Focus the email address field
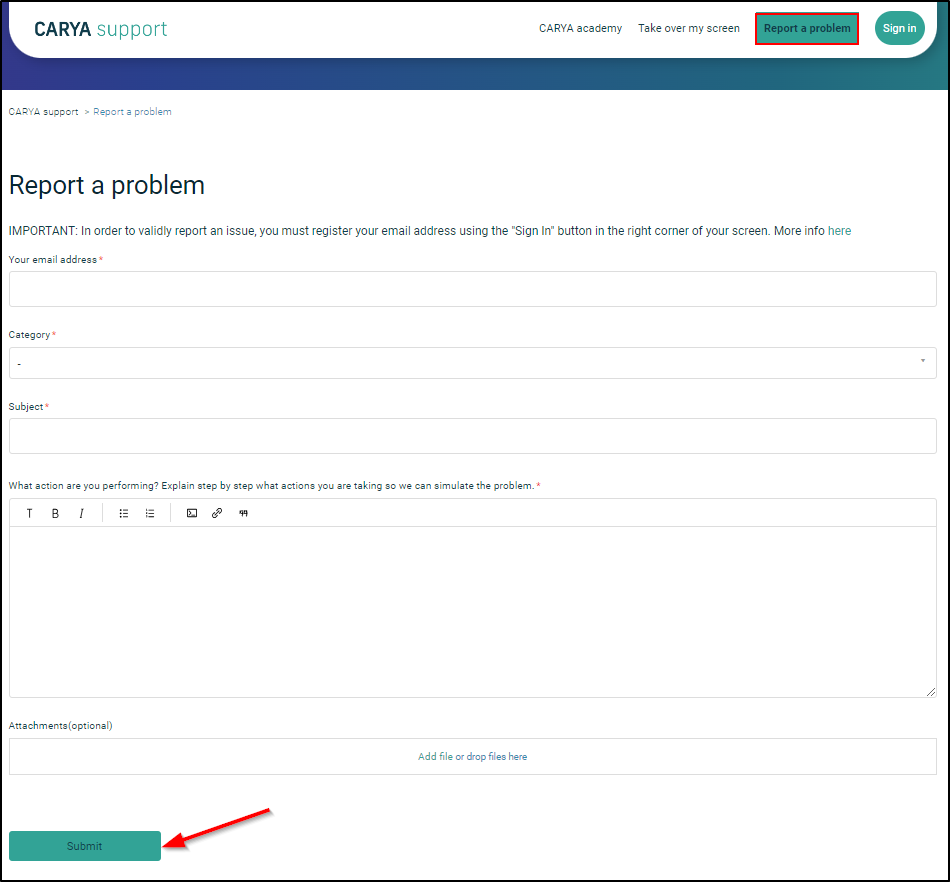This screenshot has height=882, width=950. pyautogui.click(x=473, y=289)
